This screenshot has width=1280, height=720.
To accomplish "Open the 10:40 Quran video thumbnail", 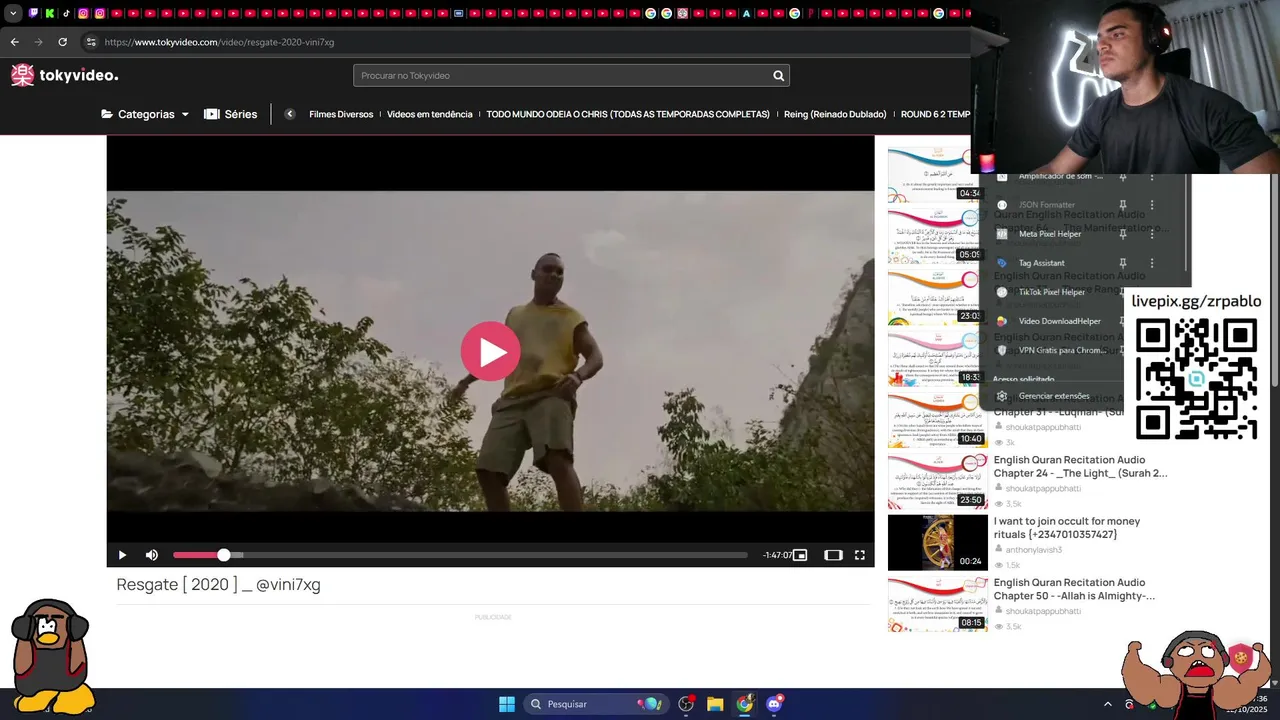I will tap(937, 418).
